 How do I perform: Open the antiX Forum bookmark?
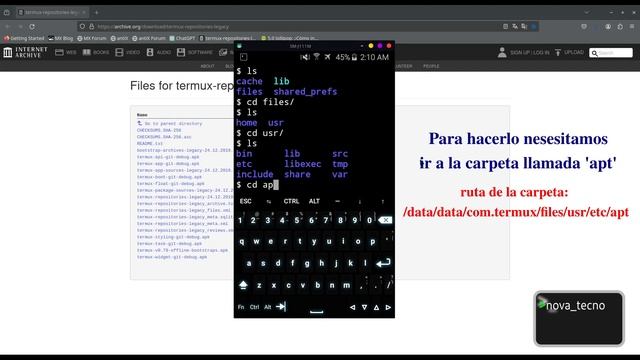pyautogui.click(x=149, y=38)
